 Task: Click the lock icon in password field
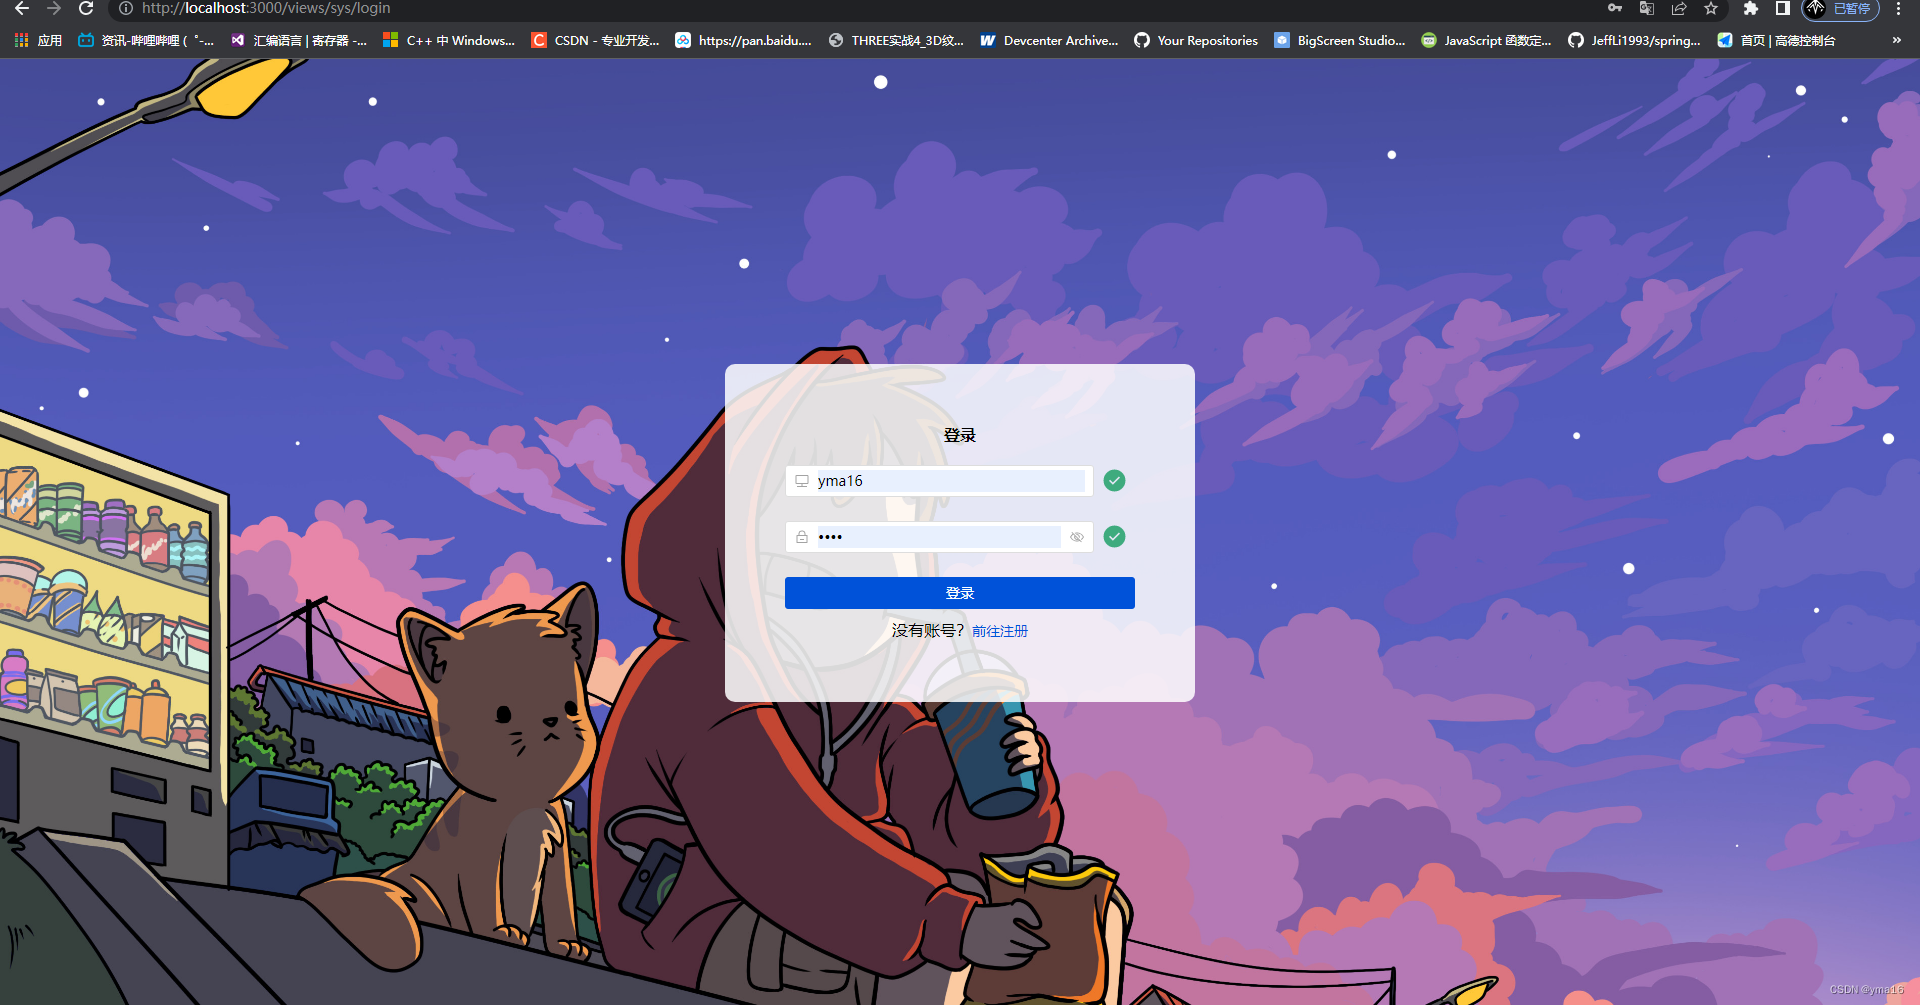click(802, 537)
